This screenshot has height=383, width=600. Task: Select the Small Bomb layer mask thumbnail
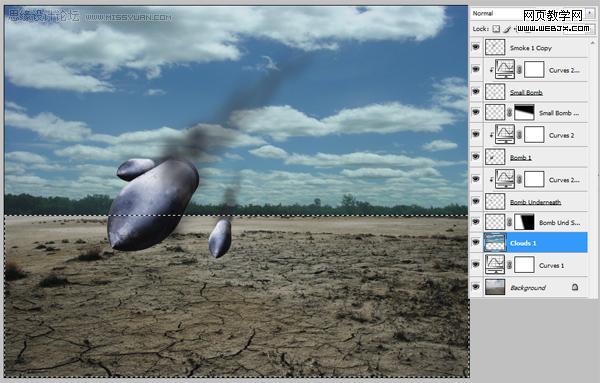(524, 112)
